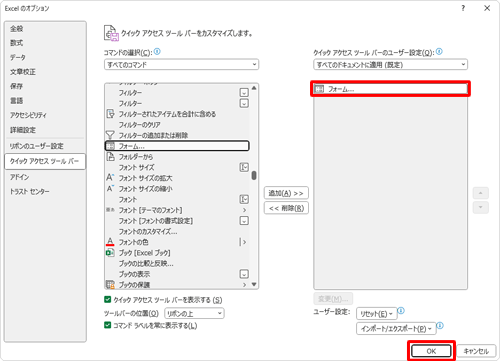Select クイック アクセス ツール バー category

45,161
